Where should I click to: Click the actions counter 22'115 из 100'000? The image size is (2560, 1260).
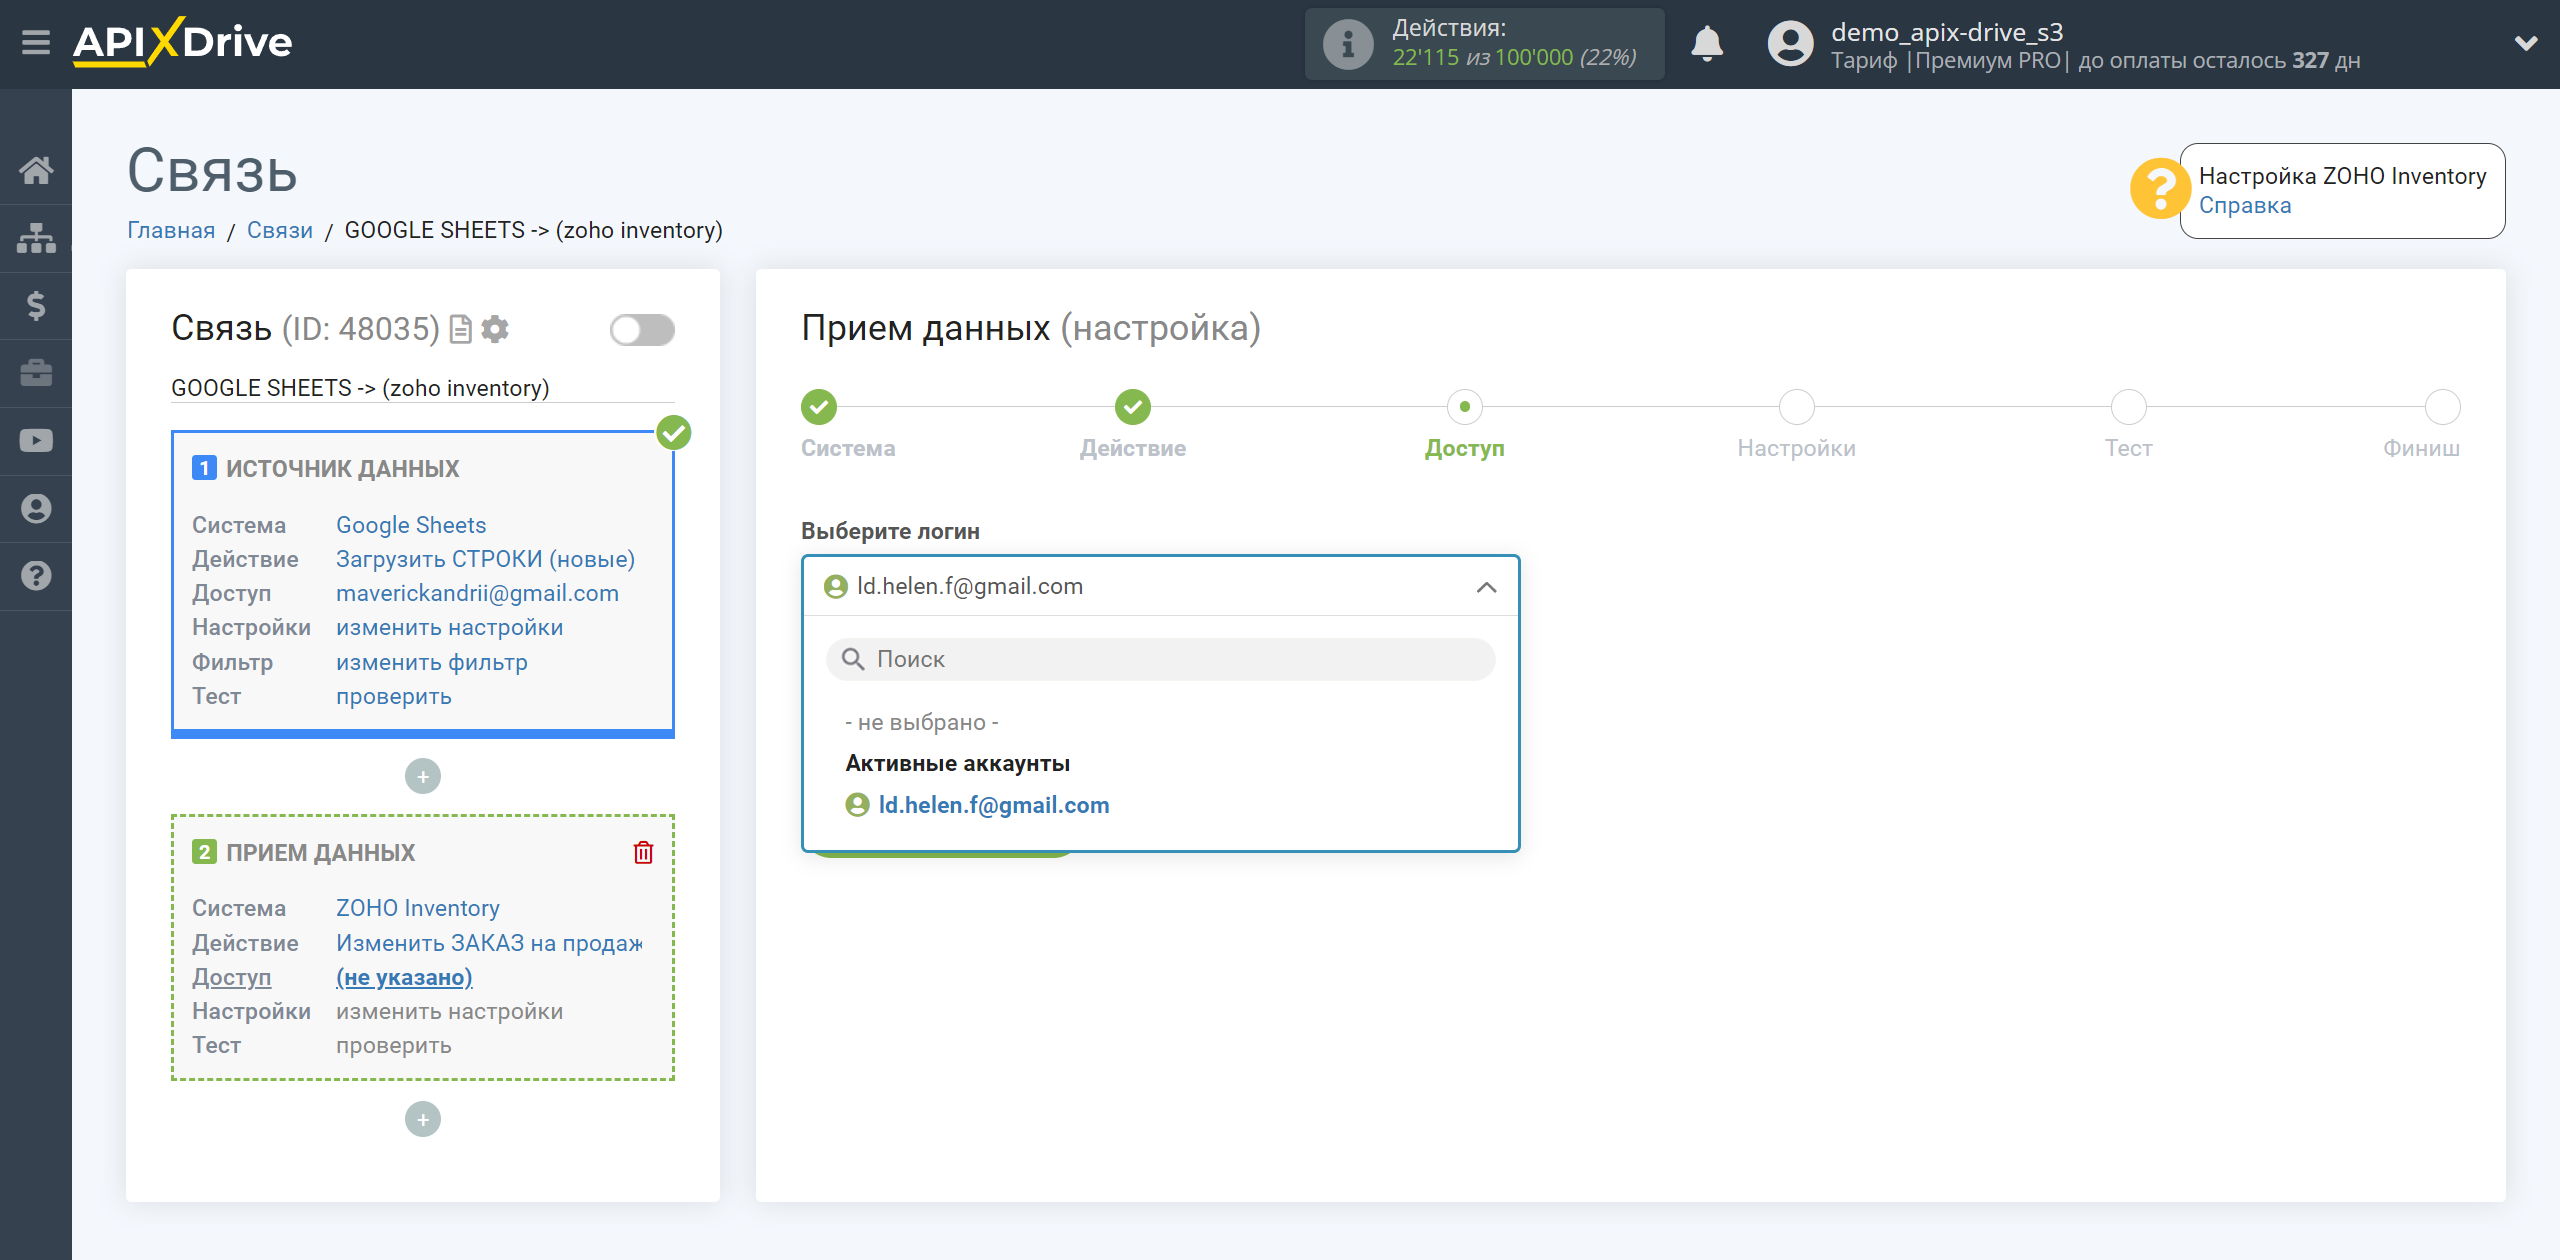1514,58
